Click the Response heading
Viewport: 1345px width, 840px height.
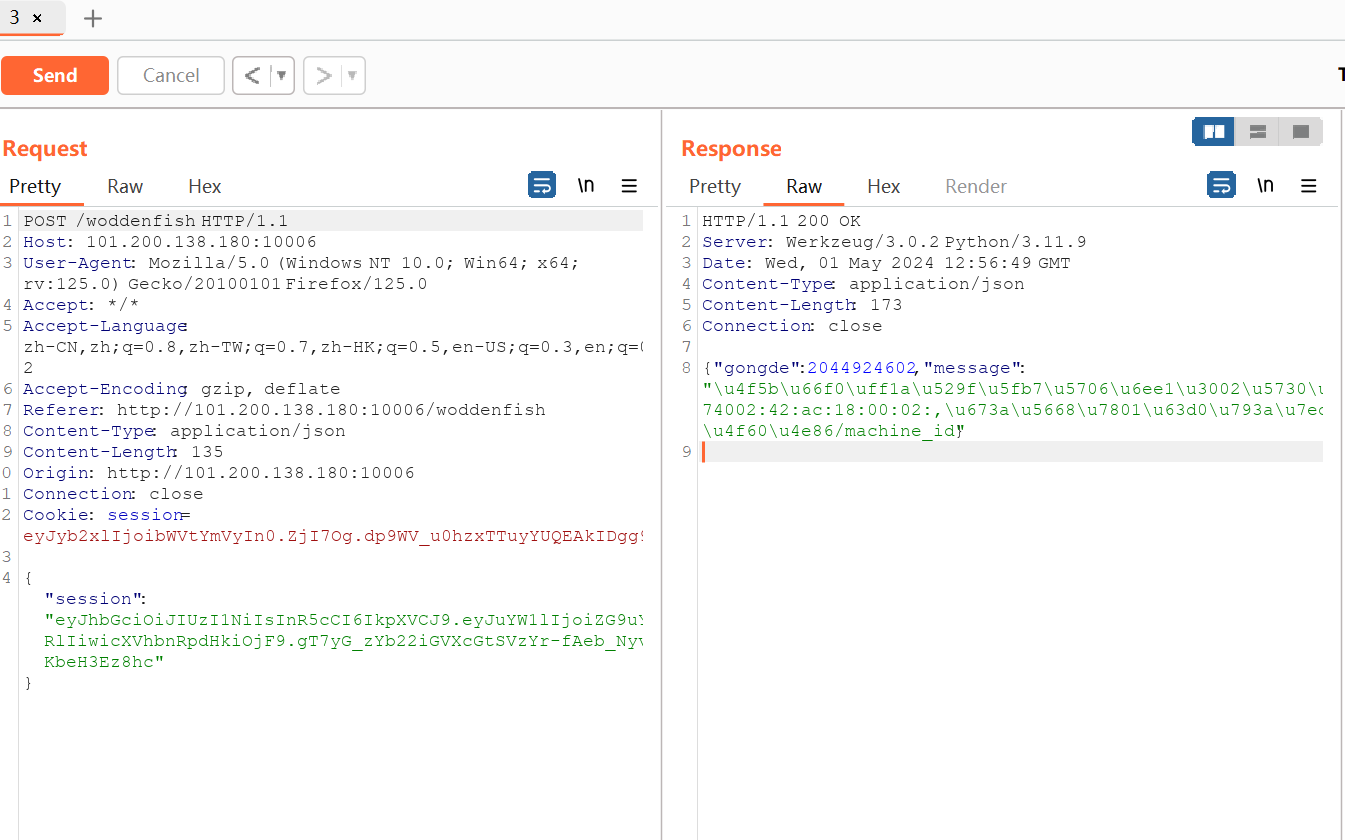click(731, 148)
